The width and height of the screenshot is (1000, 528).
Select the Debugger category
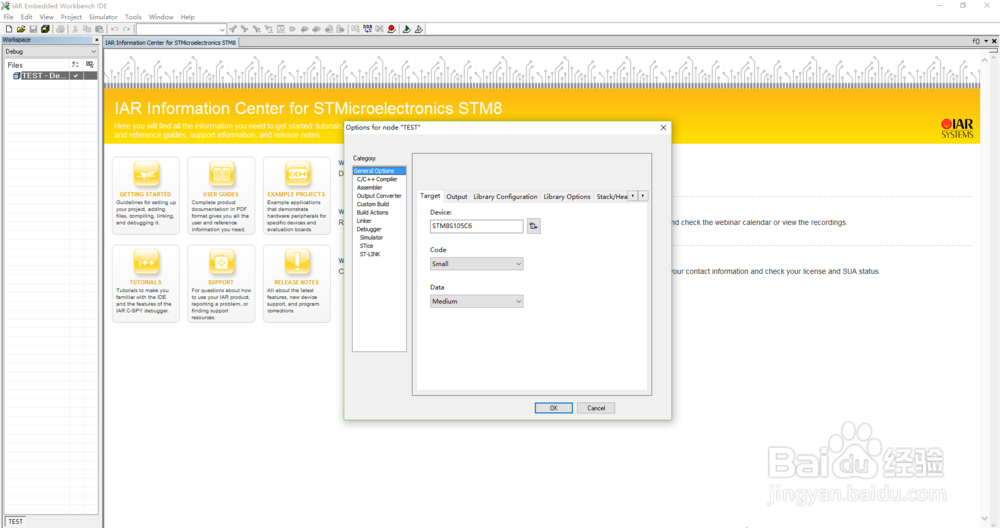(369, 229)
